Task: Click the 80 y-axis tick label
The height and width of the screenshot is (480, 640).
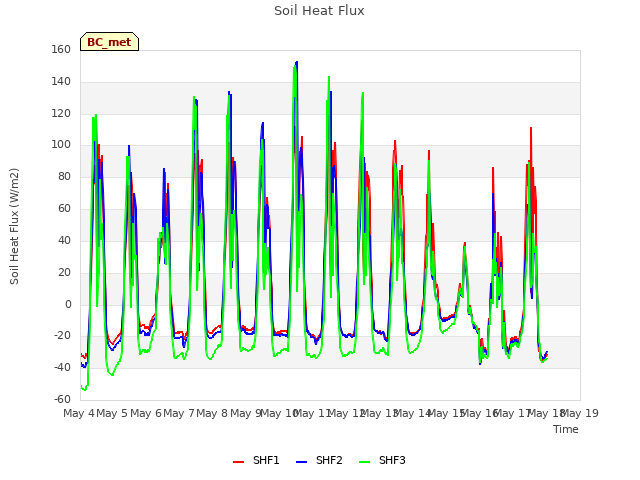Action: tap(64, 177)
